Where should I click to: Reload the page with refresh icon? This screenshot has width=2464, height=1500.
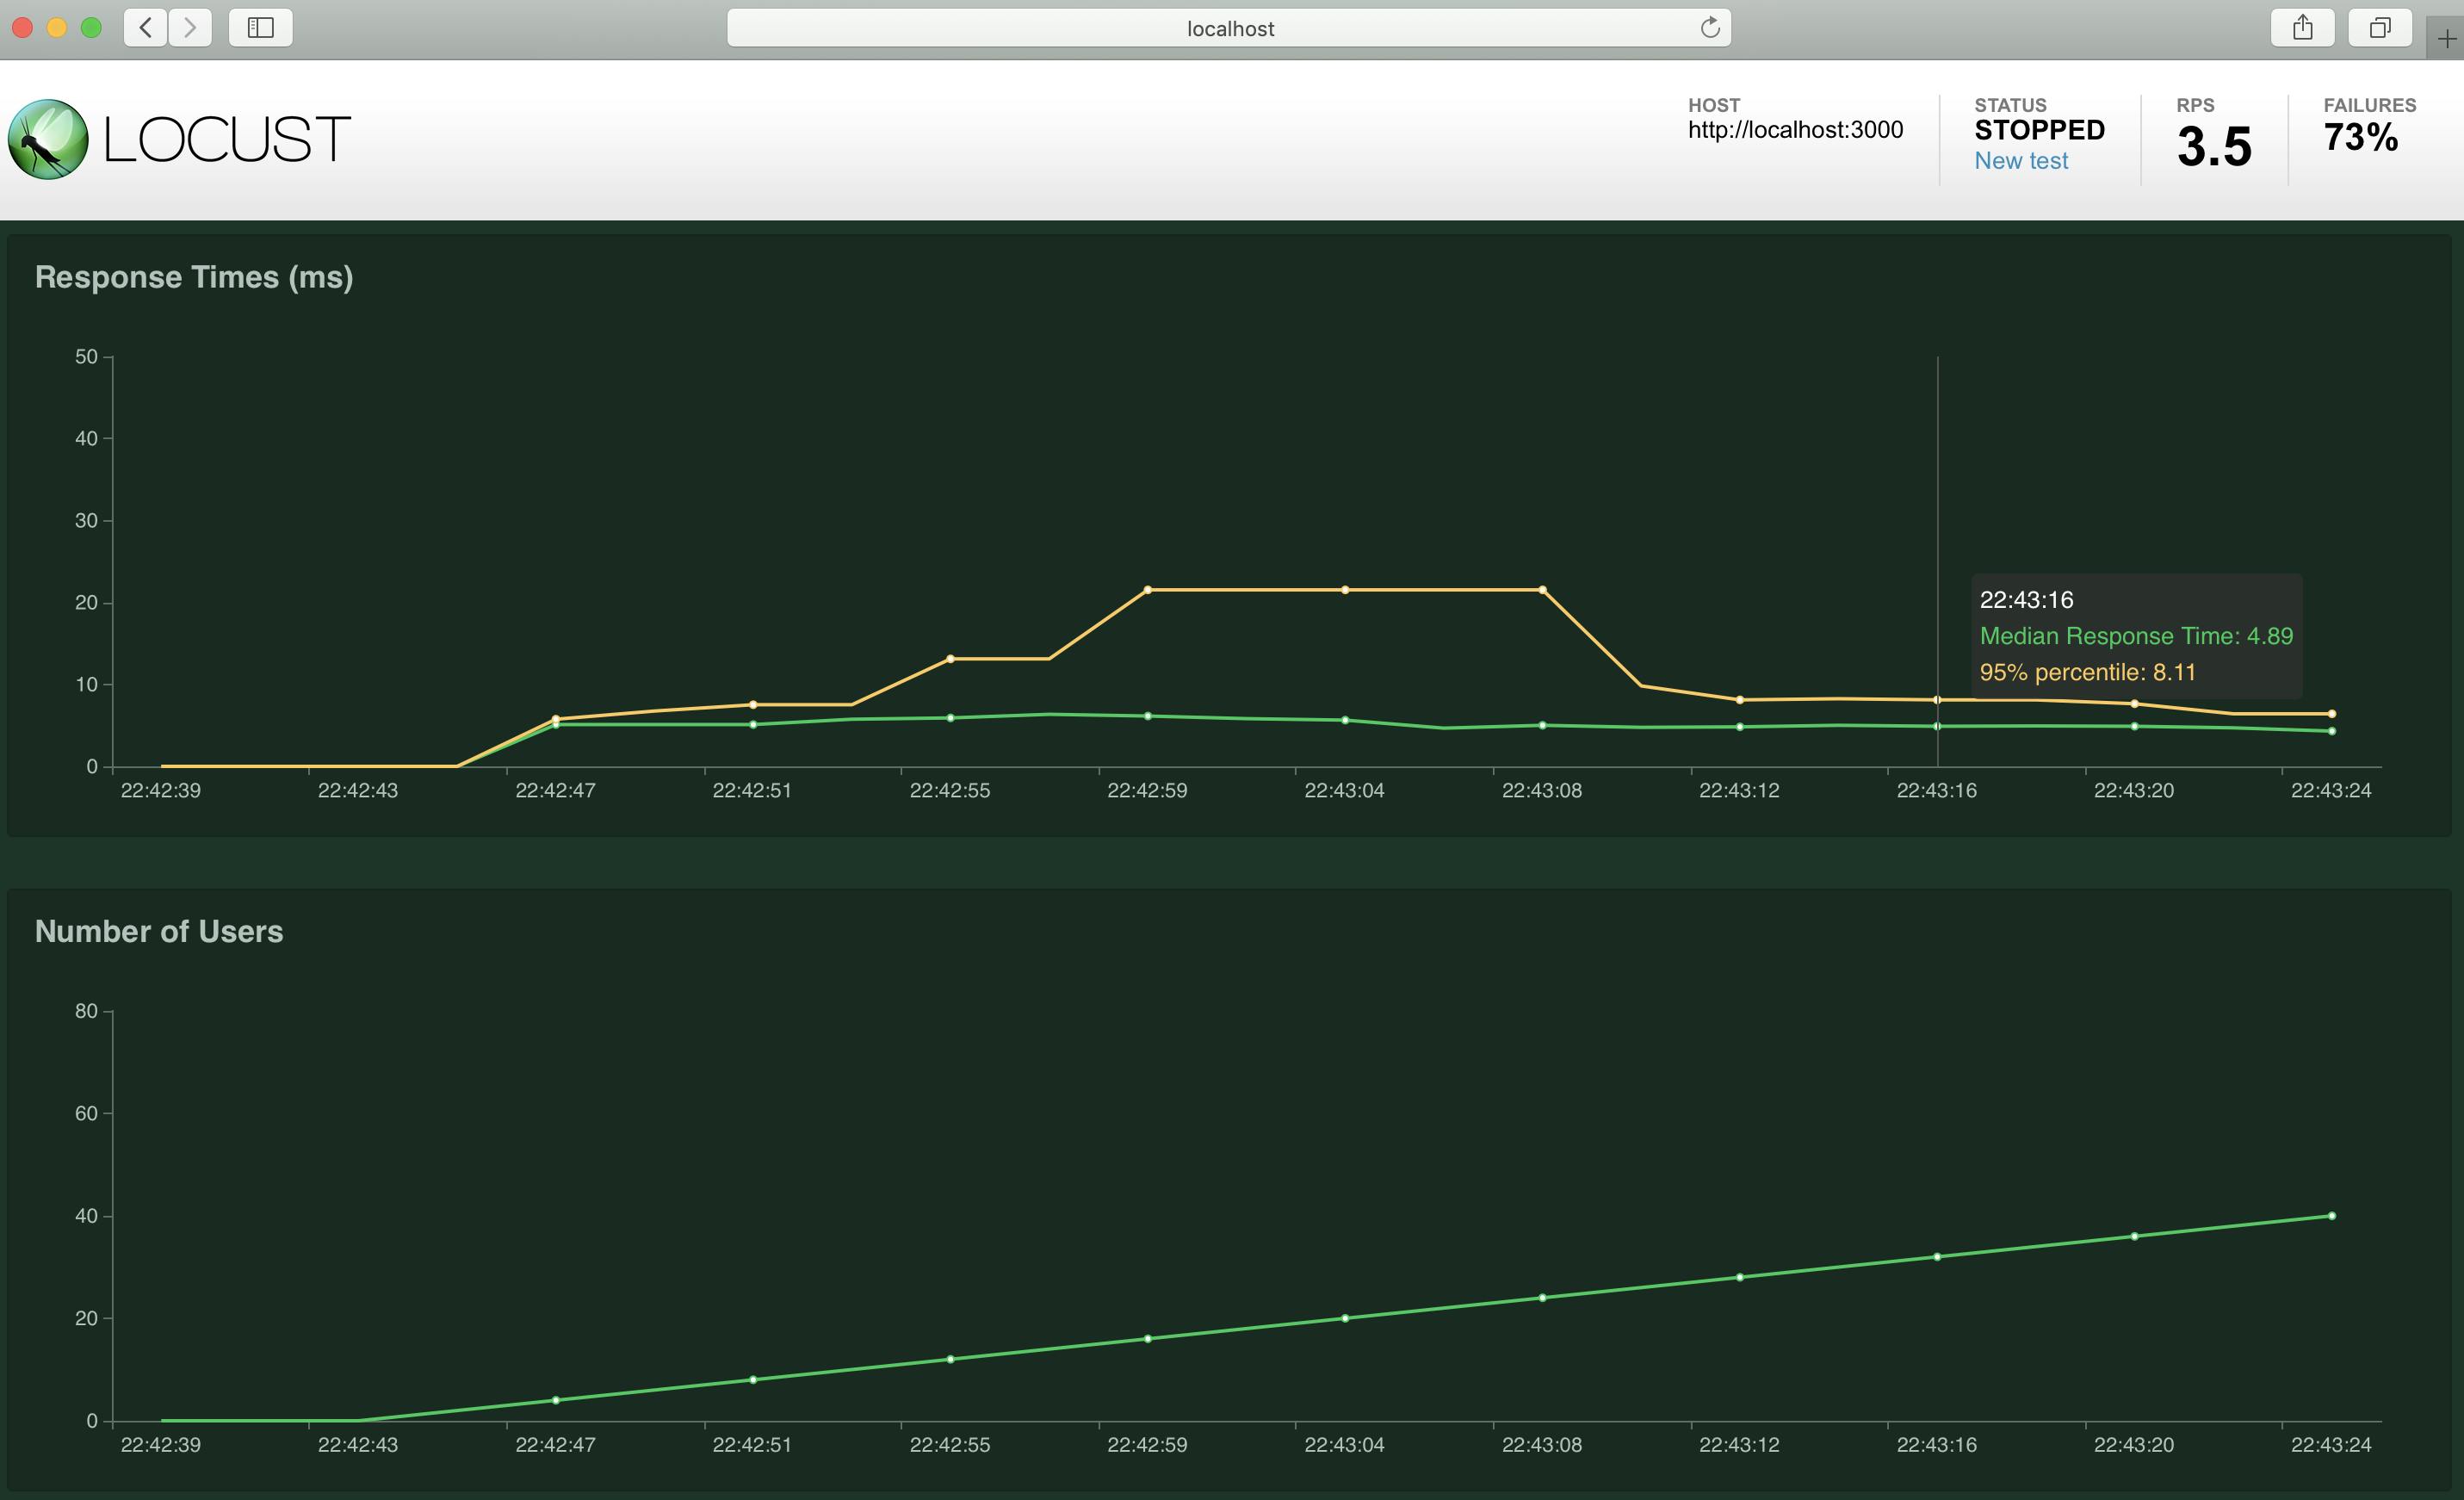click(x=1710, y=27)
